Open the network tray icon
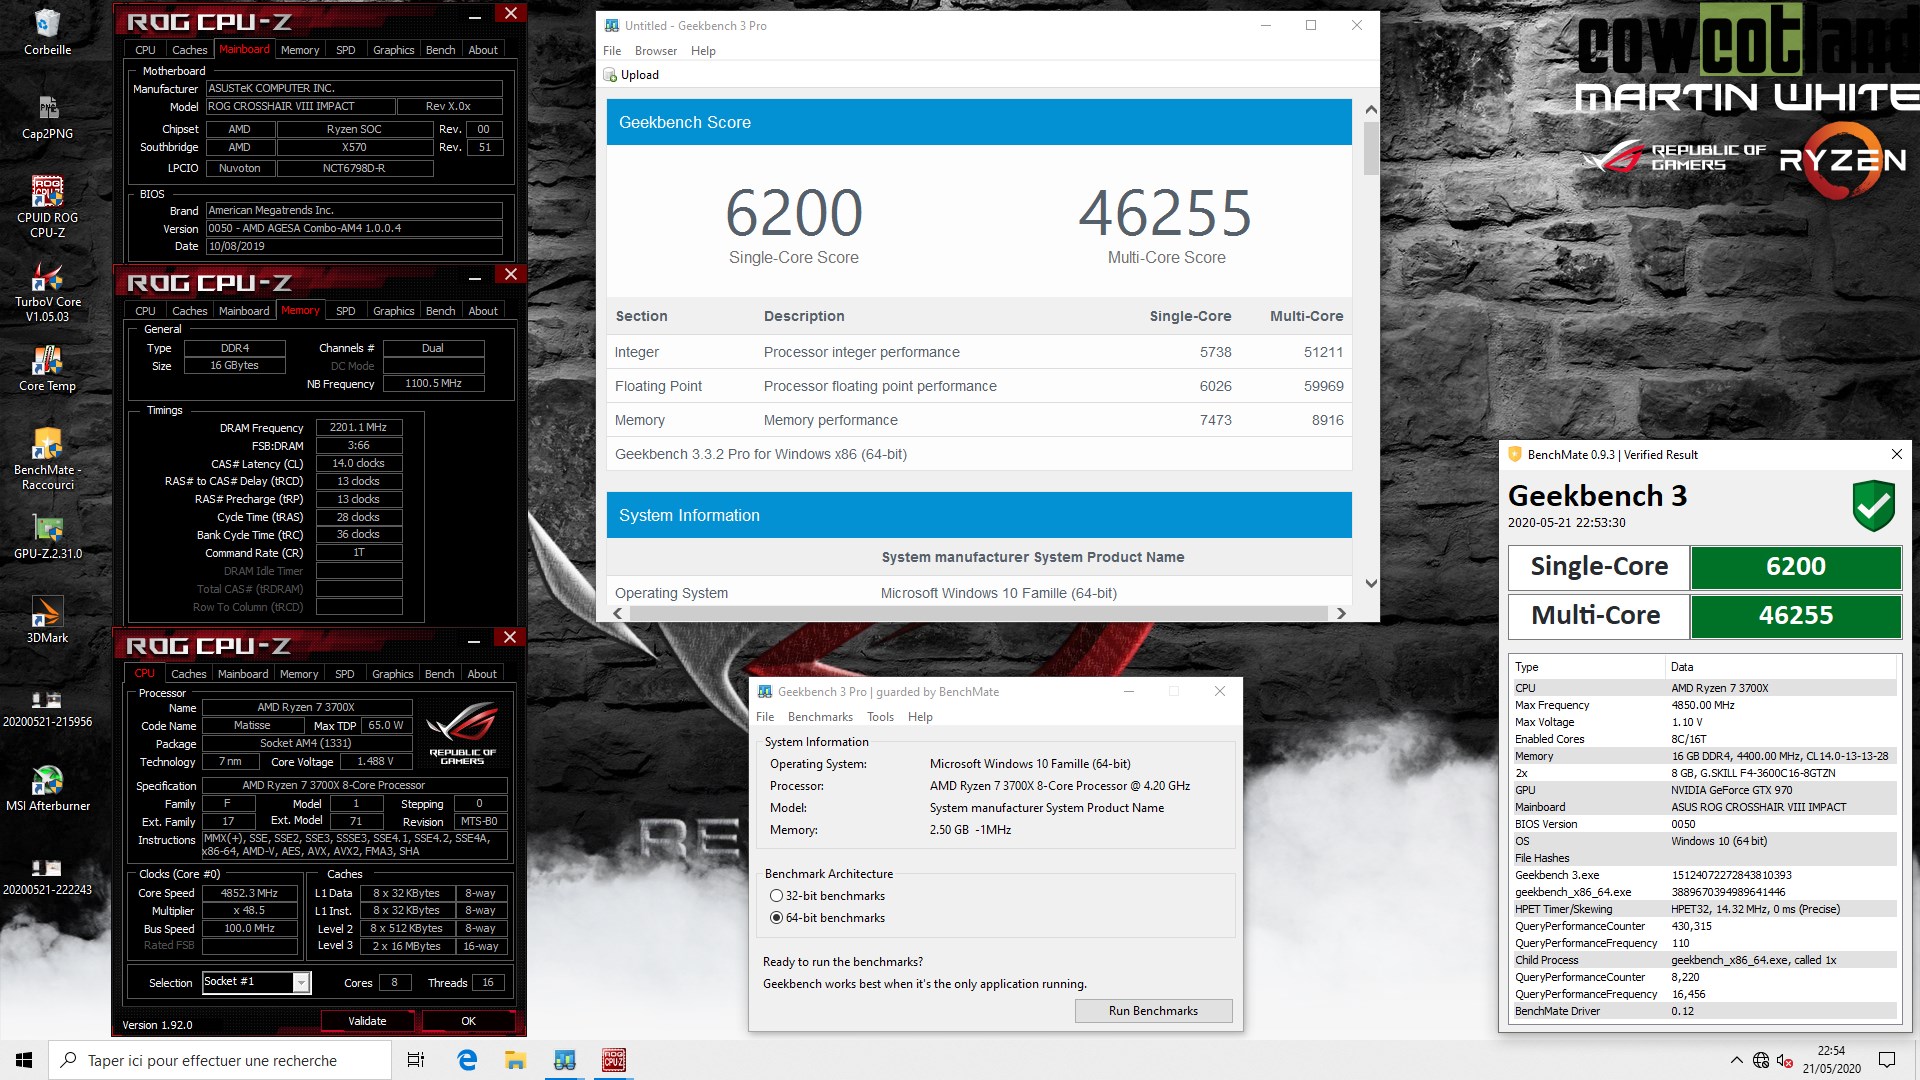 [x=1761, y=1060]
